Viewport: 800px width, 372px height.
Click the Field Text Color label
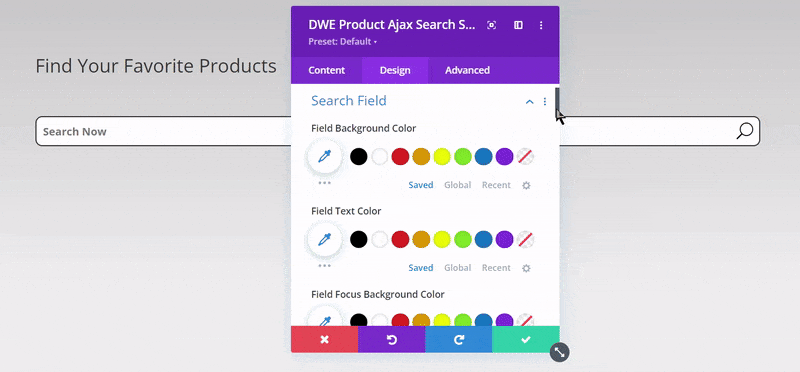click(346, 211)
